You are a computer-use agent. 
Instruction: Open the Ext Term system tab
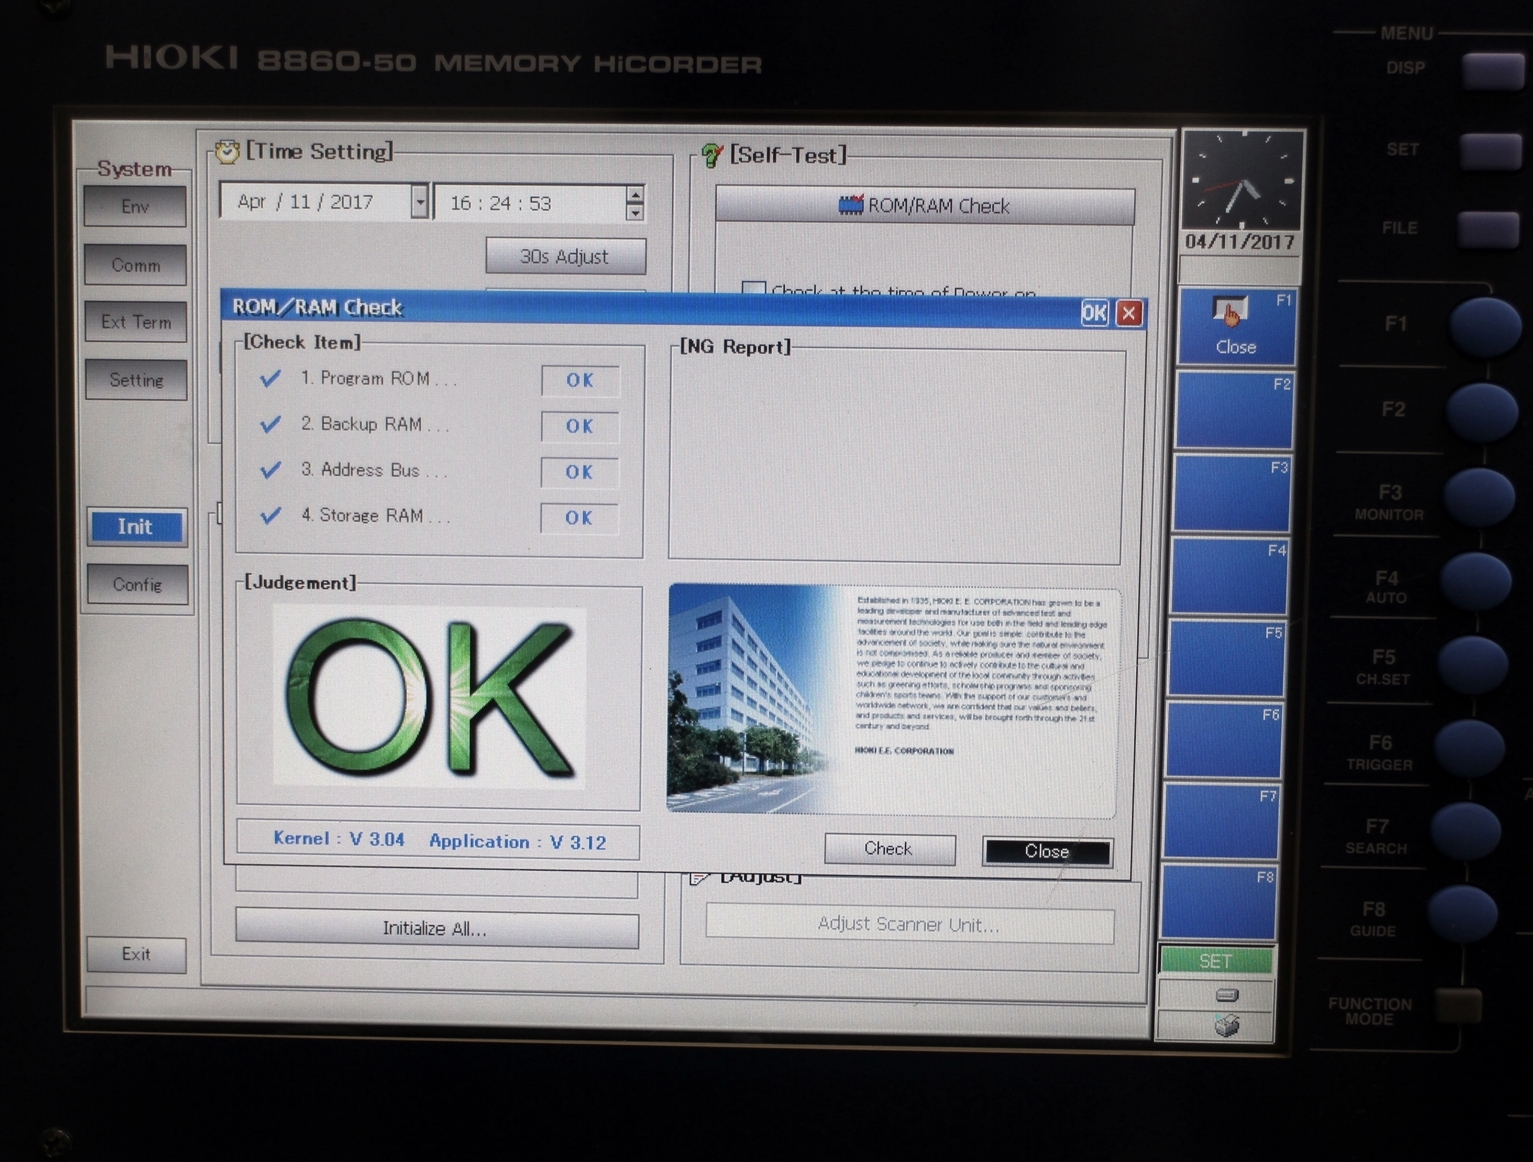click(135, 322)
